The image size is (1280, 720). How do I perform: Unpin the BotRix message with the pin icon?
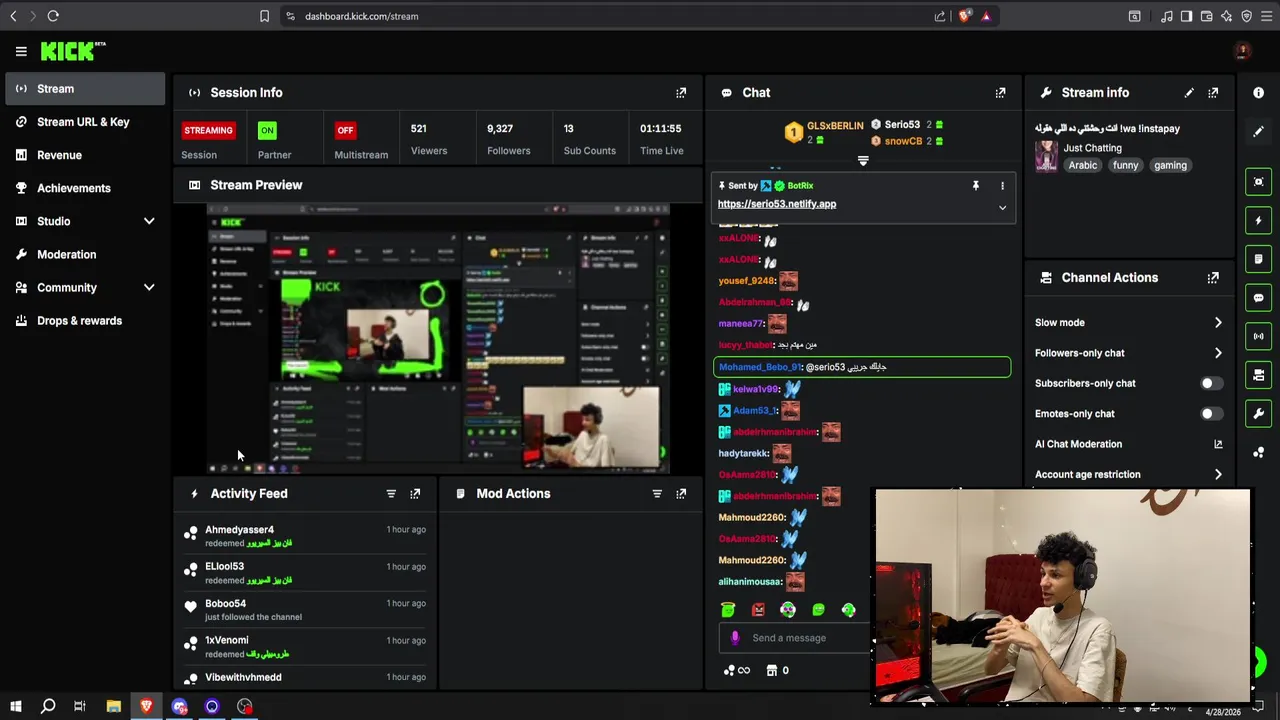tap(976, 185)
